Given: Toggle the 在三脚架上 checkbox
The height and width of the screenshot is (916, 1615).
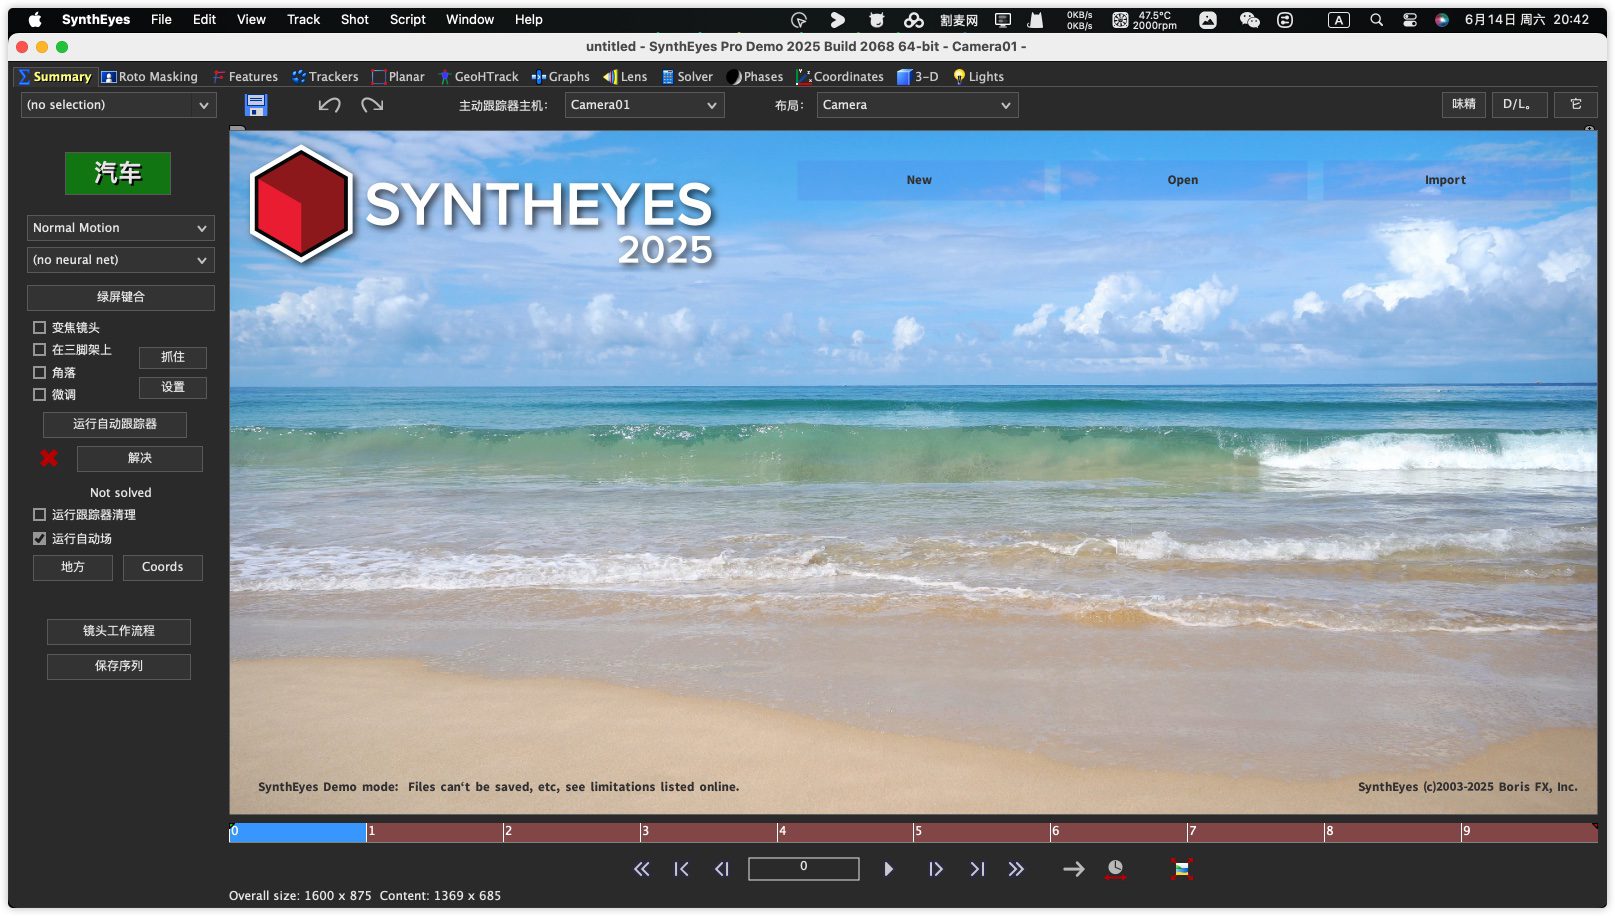Looking at the screenshot, I should 40,350.
